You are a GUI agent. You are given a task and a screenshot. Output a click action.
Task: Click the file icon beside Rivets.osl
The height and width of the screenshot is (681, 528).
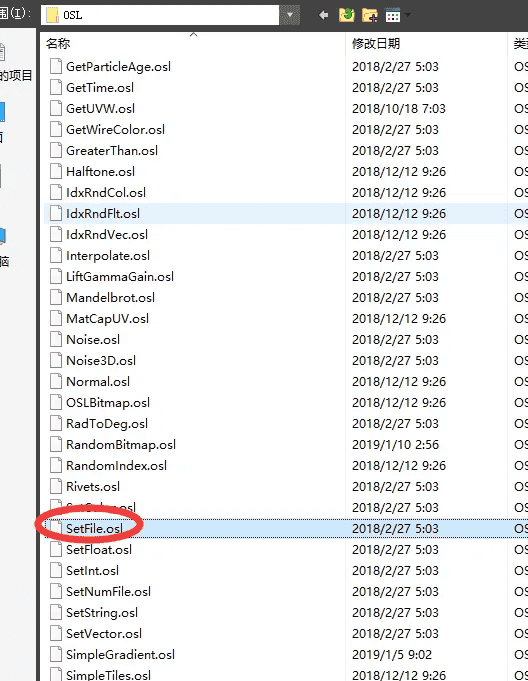click(56, 486)
